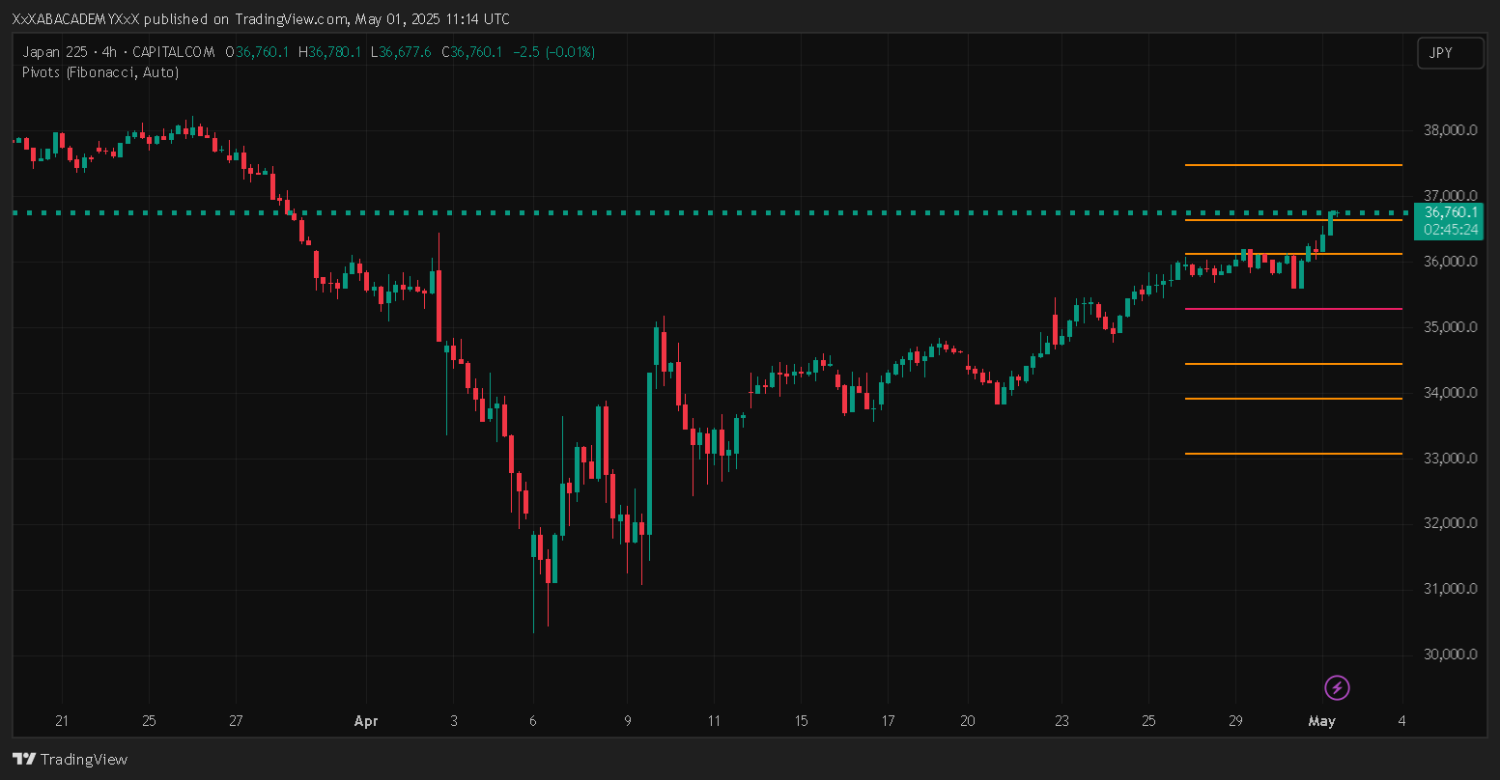This screenshot has width=1500, height=780.
Task: Click the date 21 on time axis
Action: tap(61, 721)
